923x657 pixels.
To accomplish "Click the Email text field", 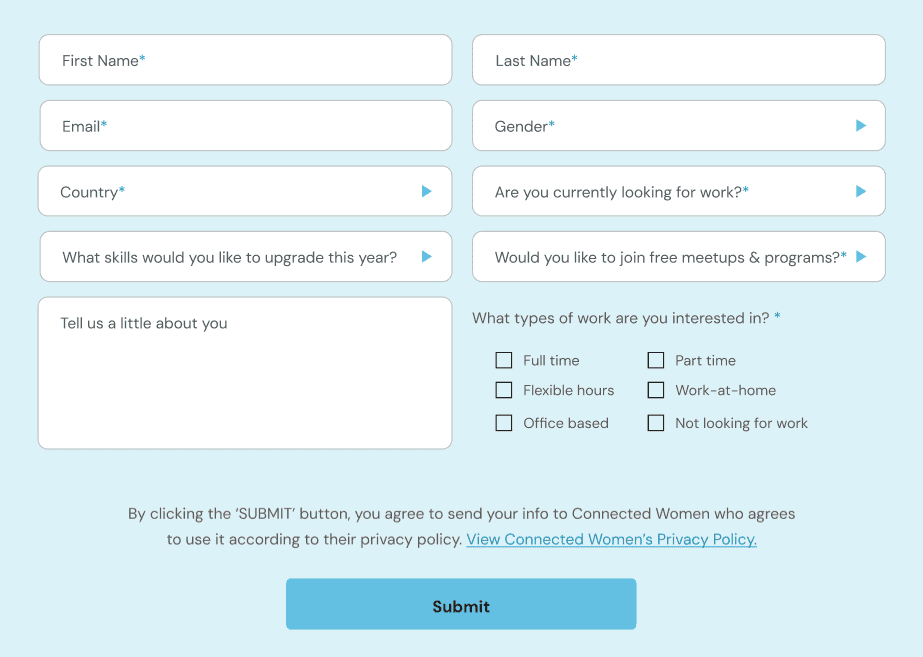I will [245, 126].
